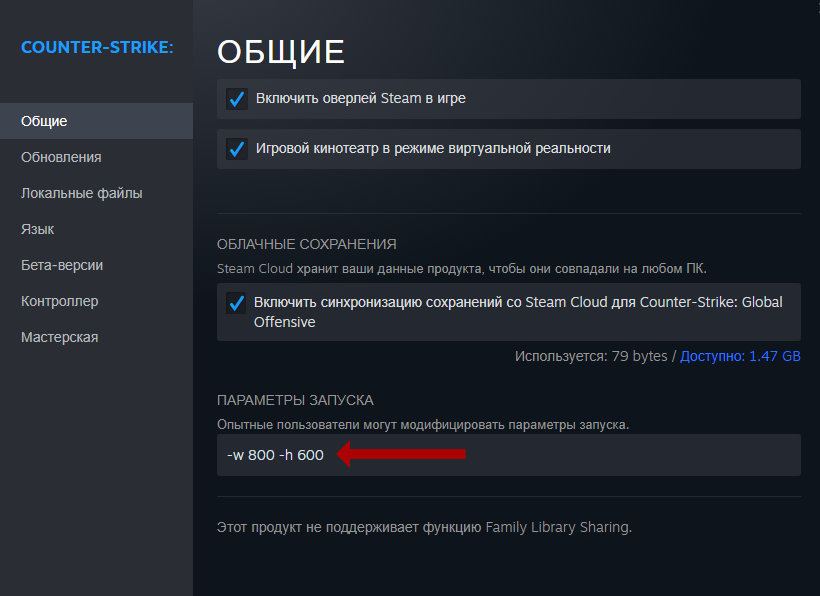Switch to the 'Язык' settings tab
Image resolution: width=820 pixels, height=596 pixels.
[x=38, y=229]
